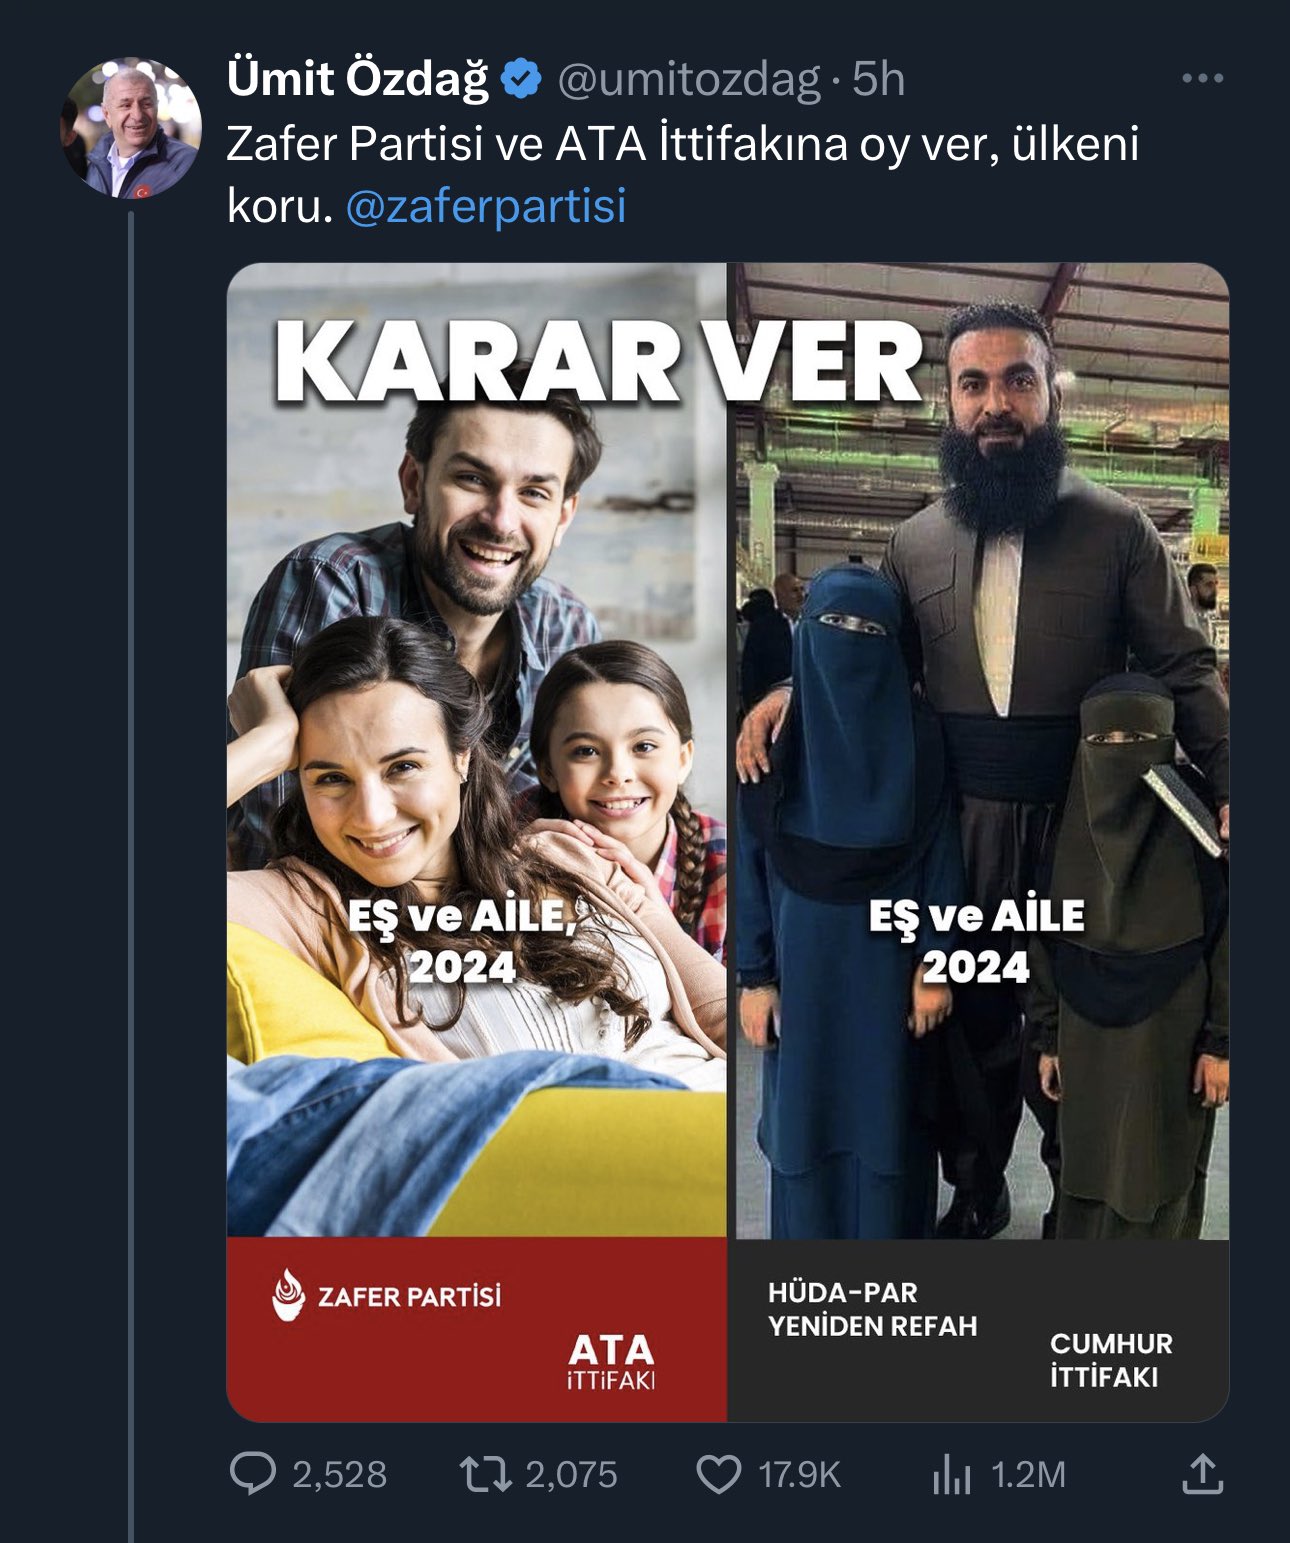The width and height of the screenshot is (1290, 1543).
Task: Open the profile avatar picture
Action: pos(132,128)
